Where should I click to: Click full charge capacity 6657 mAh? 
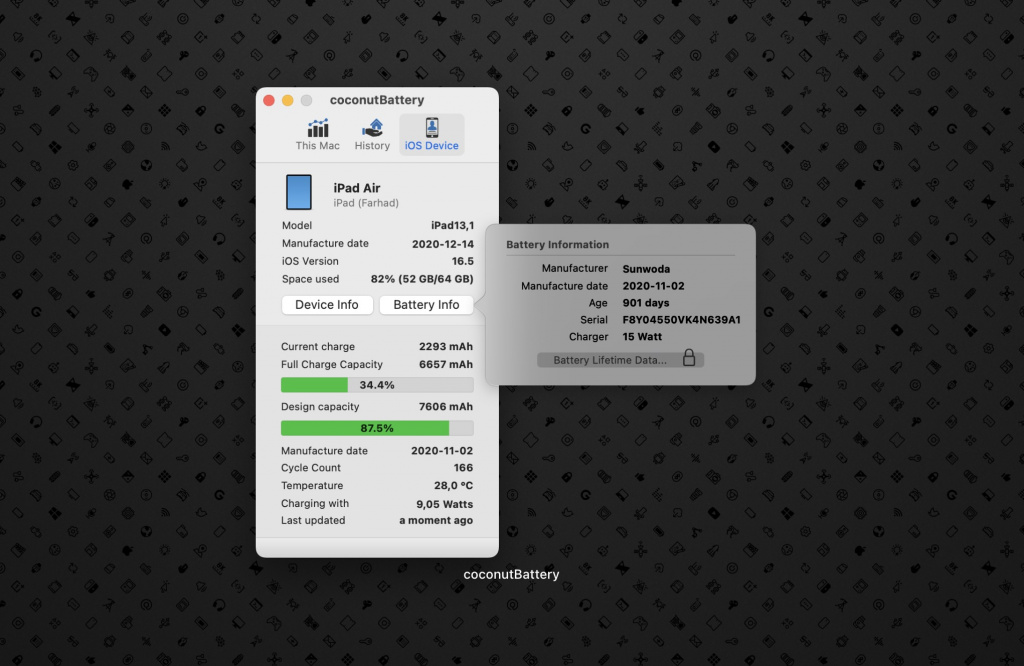coord(446,364)
